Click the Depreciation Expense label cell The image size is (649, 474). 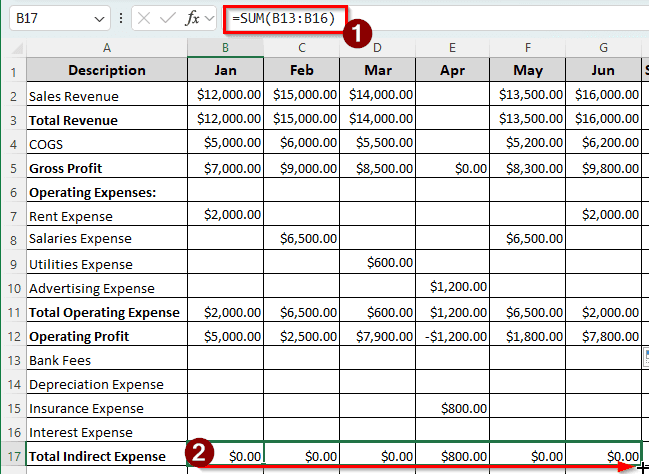107,383
